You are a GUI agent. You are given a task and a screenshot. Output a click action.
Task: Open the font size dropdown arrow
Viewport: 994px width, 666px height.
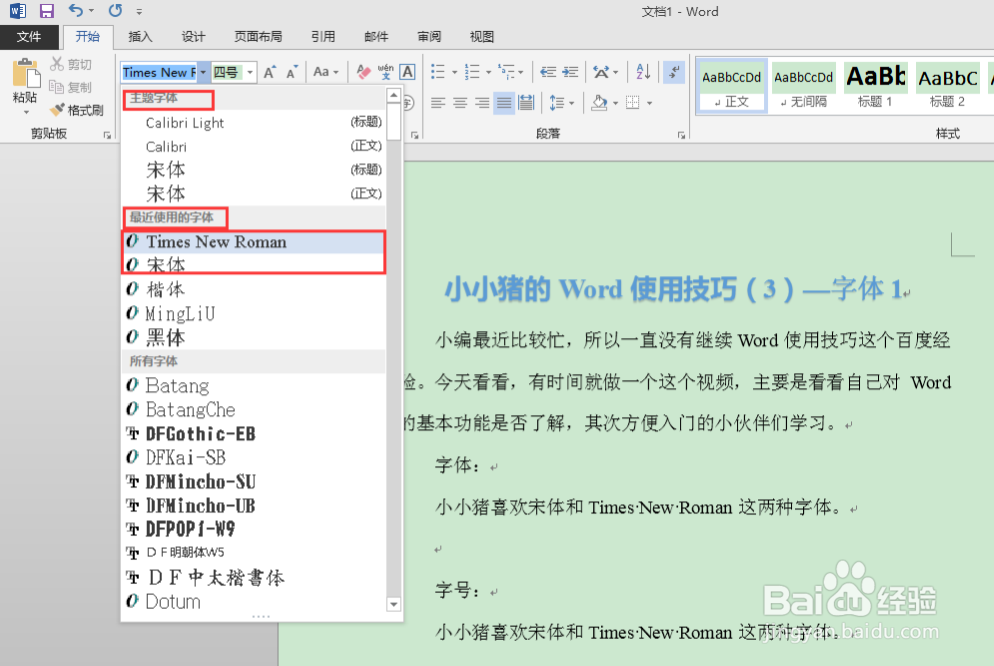coord(250,72)
